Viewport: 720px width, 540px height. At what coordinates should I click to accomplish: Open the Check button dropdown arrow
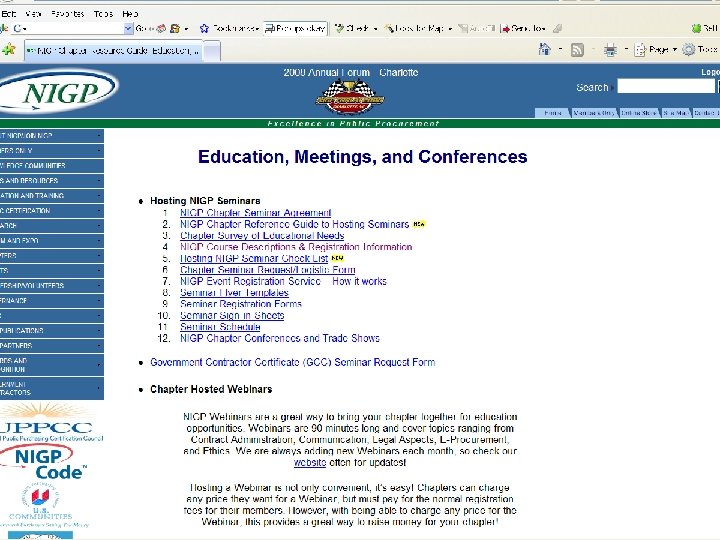(x=375, y=28)
